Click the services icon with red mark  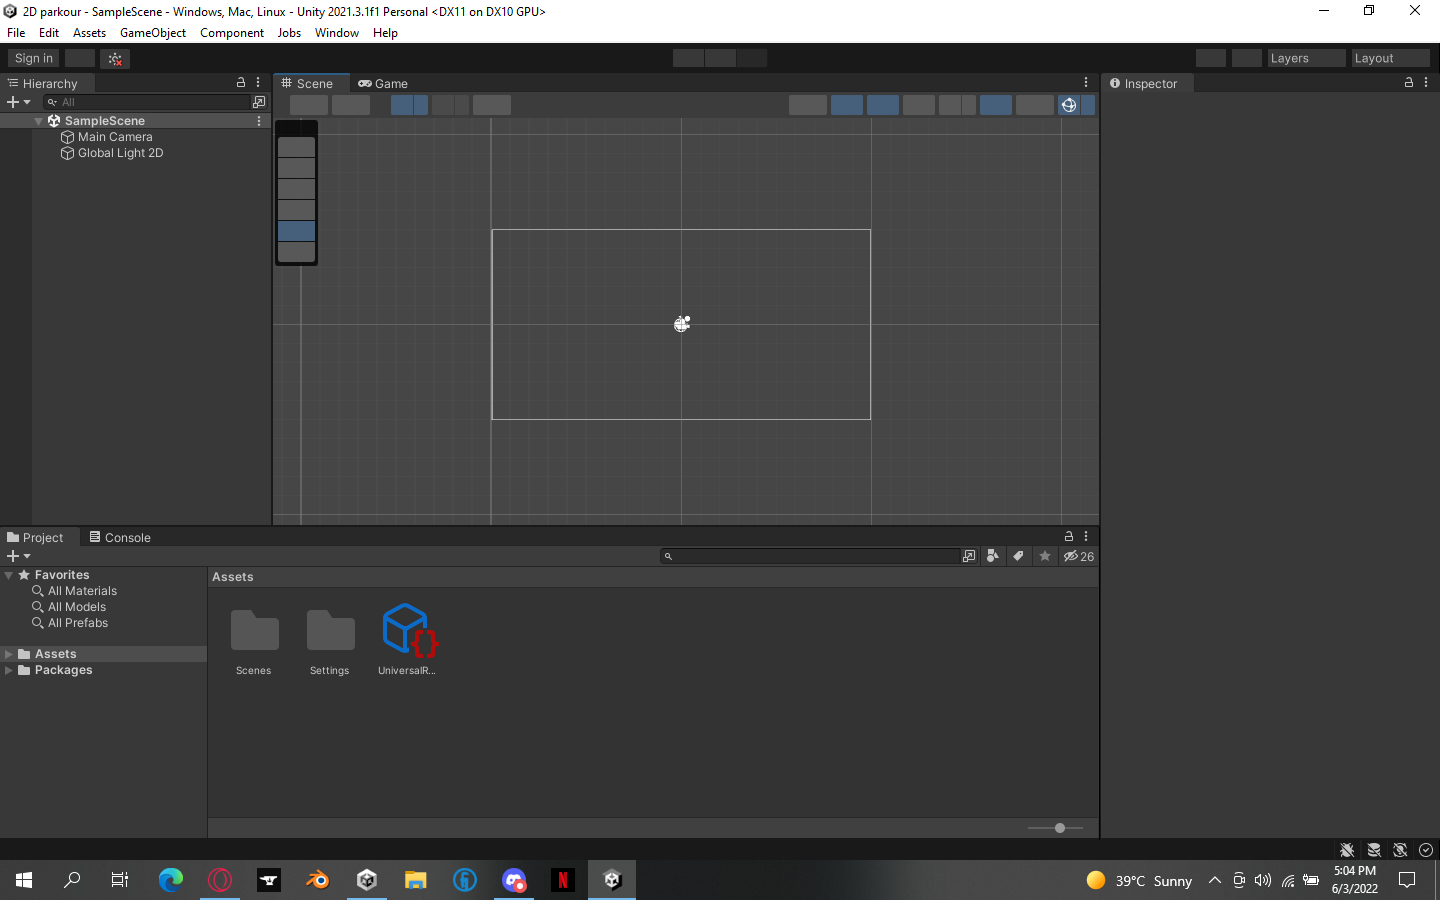[x=115, y=58]
